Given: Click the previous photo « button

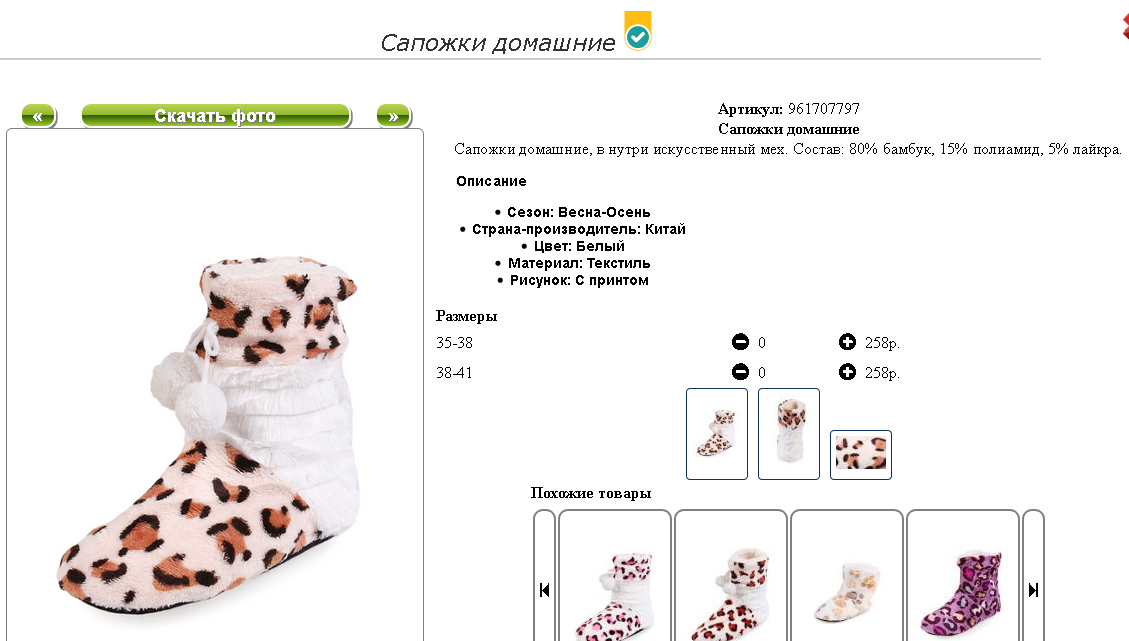Looking at the screenshot, I should [39, 116].
